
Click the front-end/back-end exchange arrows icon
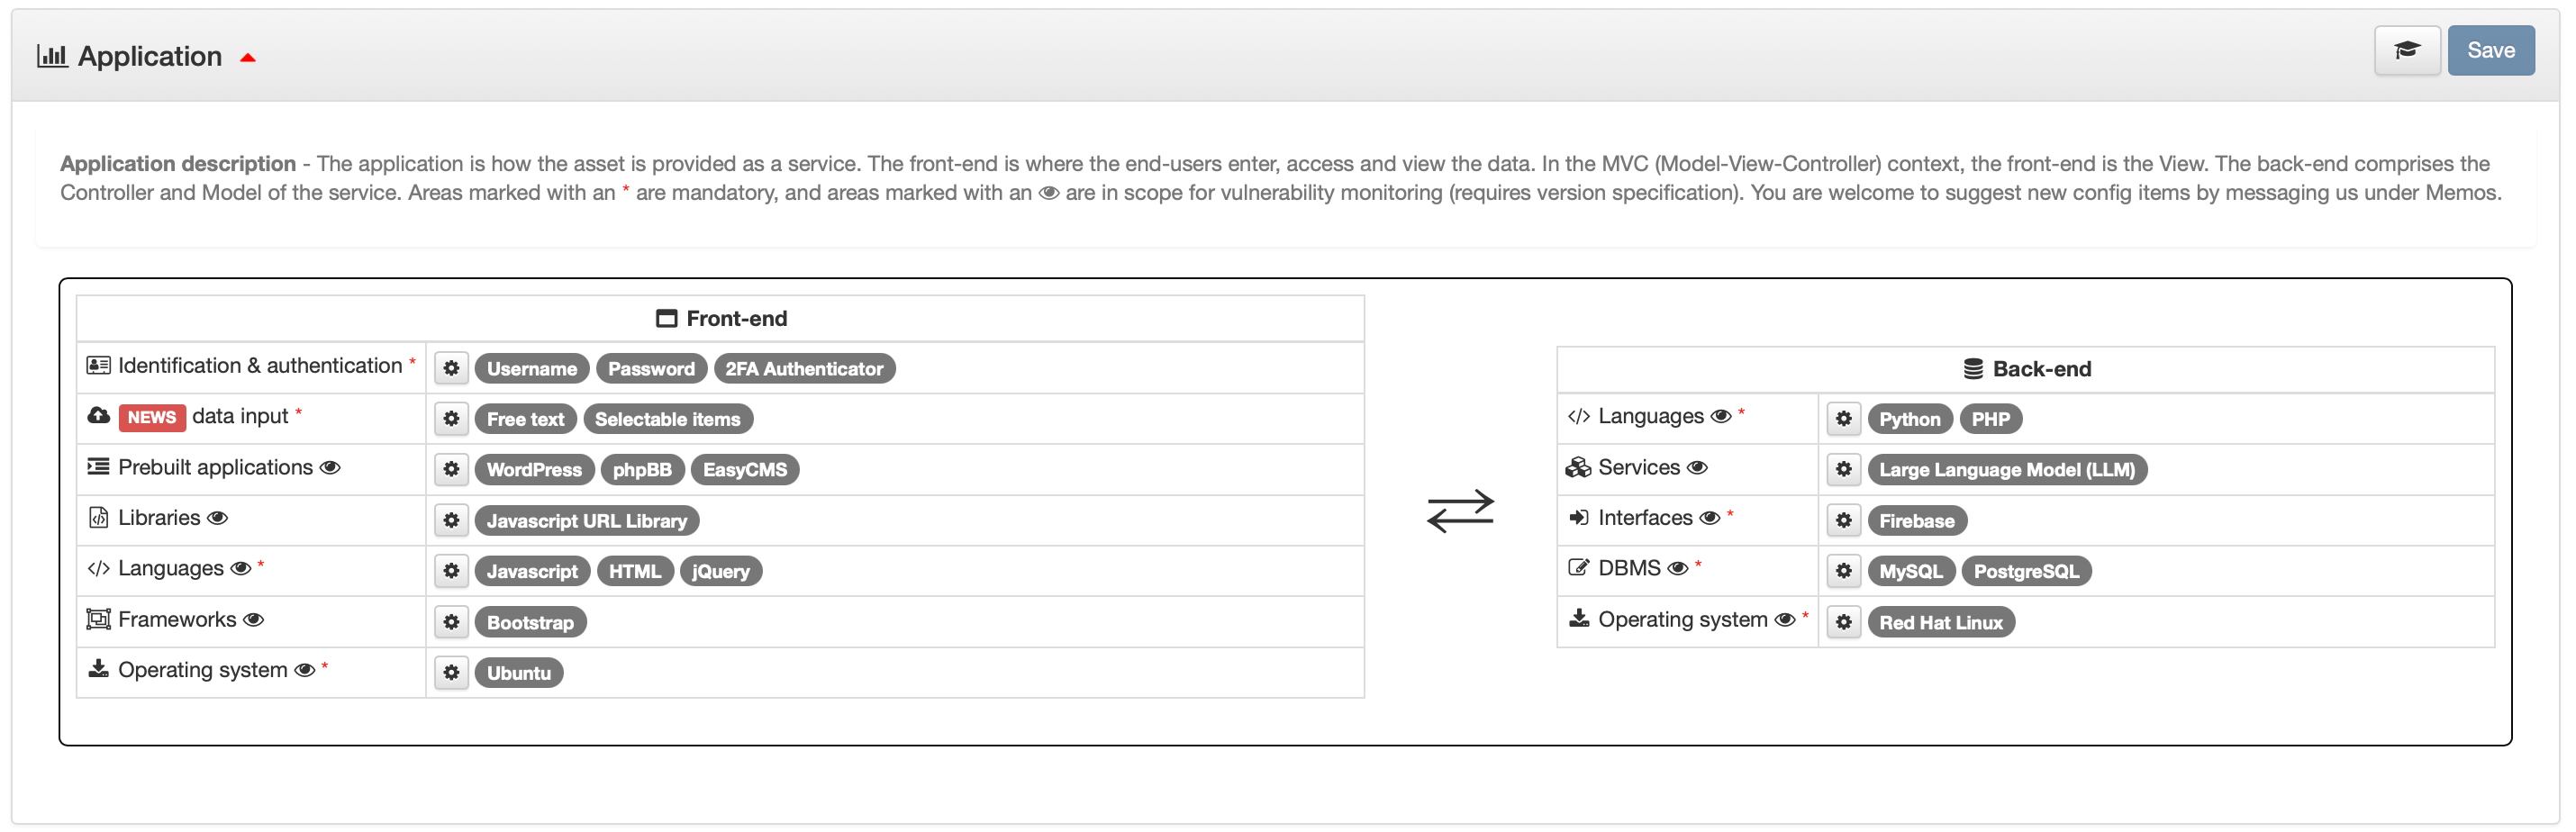[x=1460, y=510]
